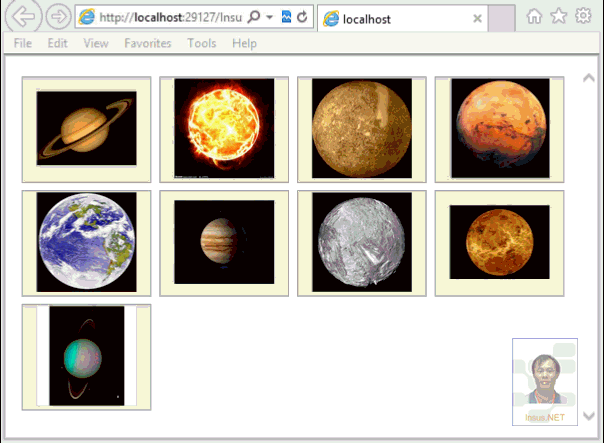604x443 pixels.
Task: Open the Tools menu
Action: pyautogui.click(x=201, y=43)
